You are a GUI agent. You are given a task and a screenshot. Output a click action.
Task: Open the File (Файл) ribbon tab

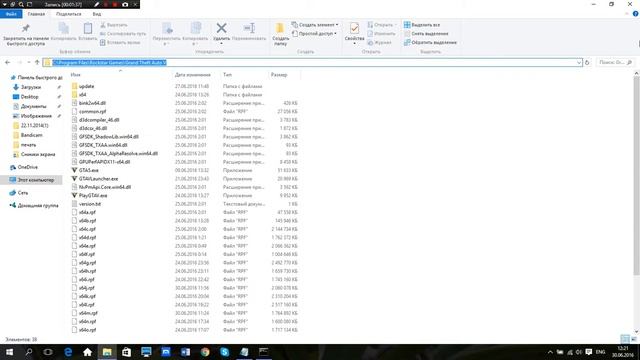click(11, 14)
